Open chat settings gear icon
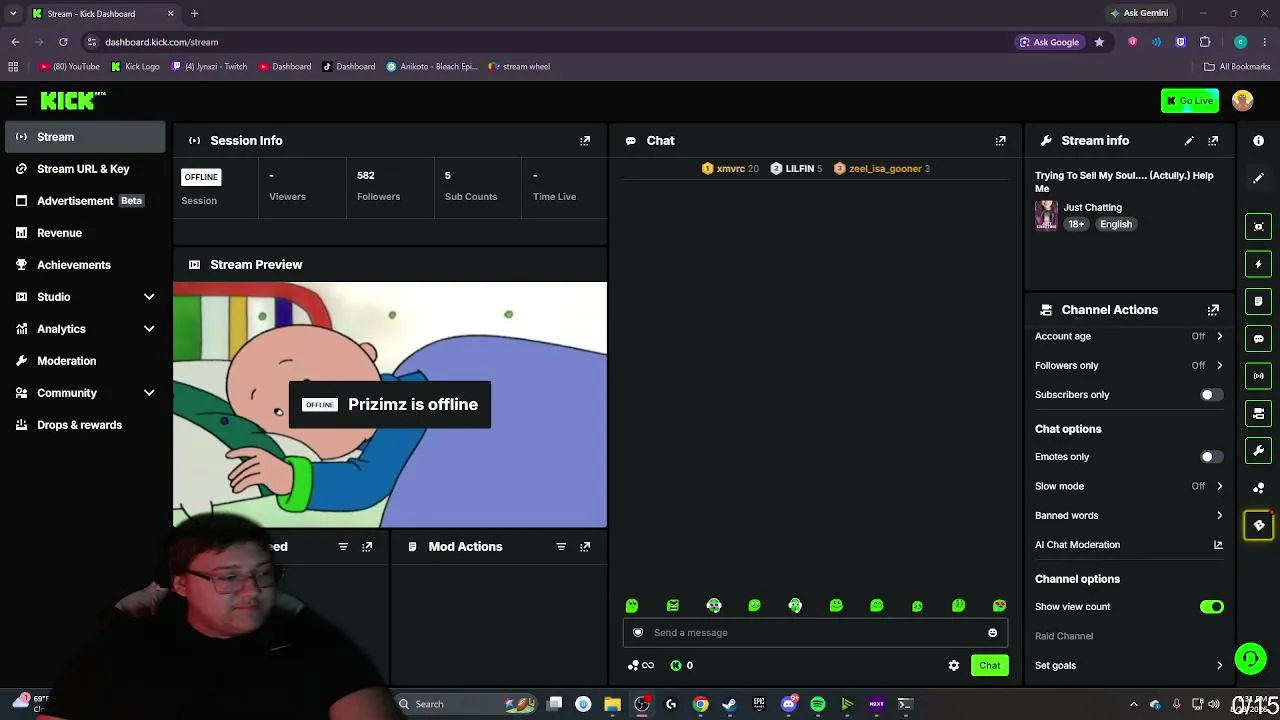 [x=954, y=666]
